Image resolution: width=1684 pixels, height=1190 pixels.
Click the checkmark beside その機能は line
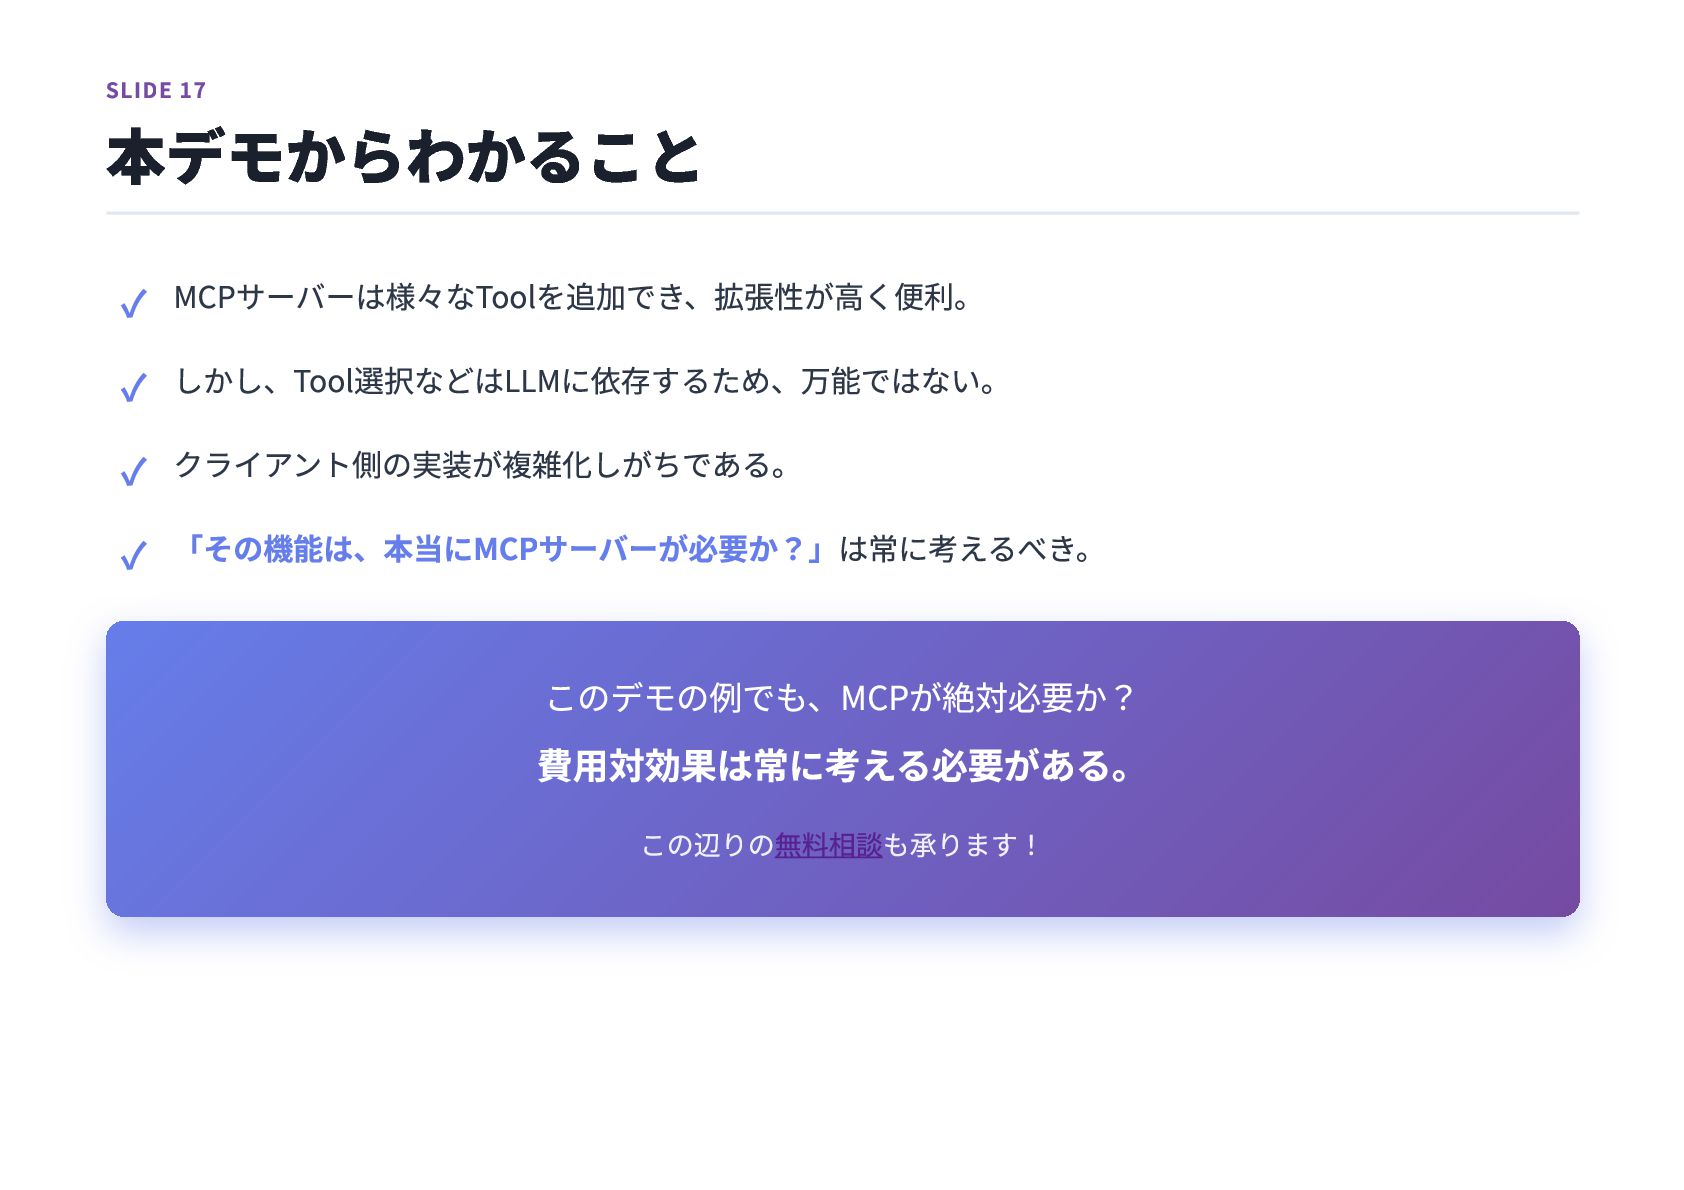point(133,554)
